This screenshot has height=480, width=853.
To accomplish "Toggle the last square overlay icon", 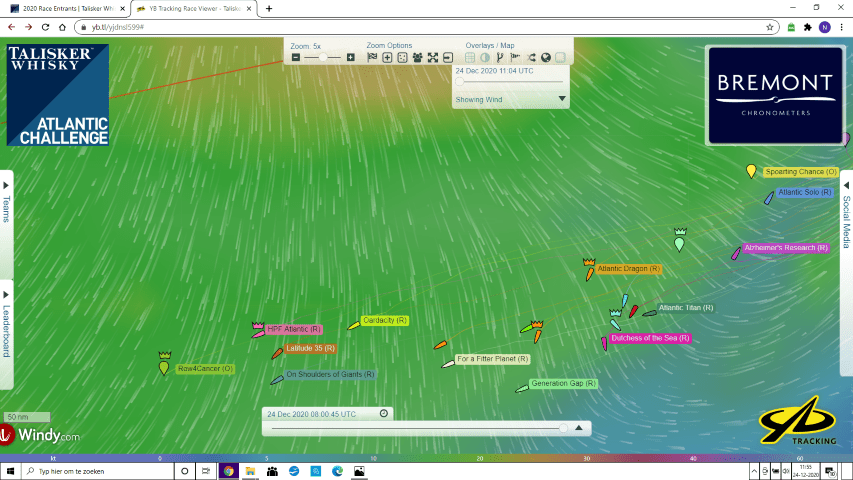I will [x=560, y=57].
